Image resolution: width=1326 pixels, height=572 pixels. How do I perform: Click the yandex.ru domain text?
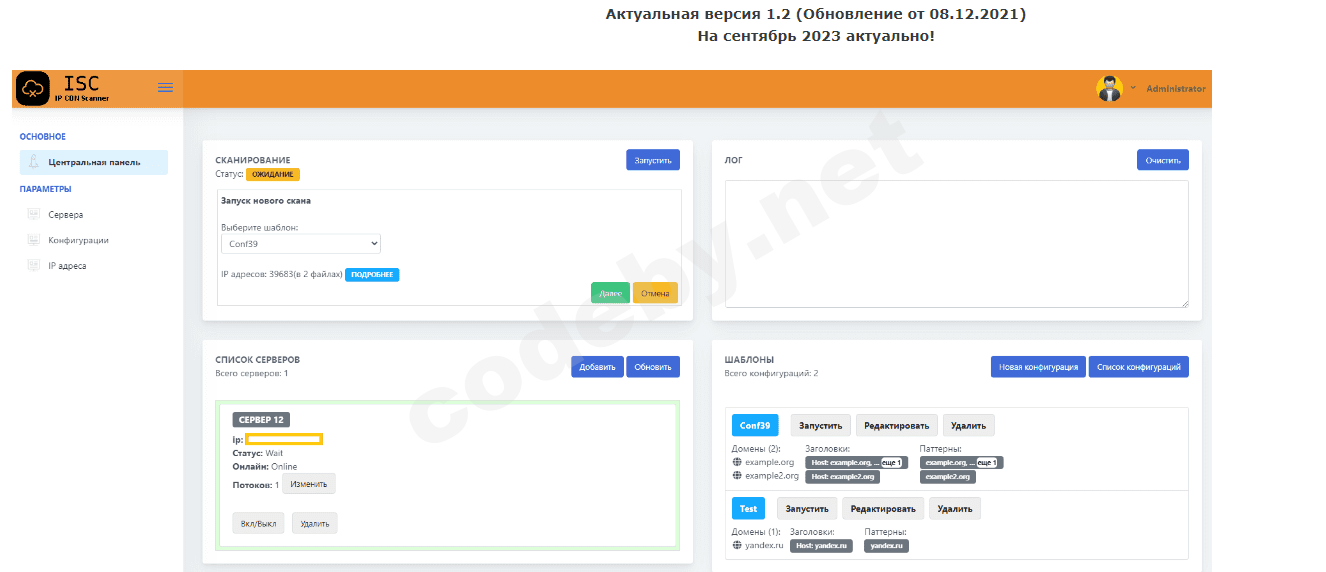pyautogui.click(x=765, y=545)
